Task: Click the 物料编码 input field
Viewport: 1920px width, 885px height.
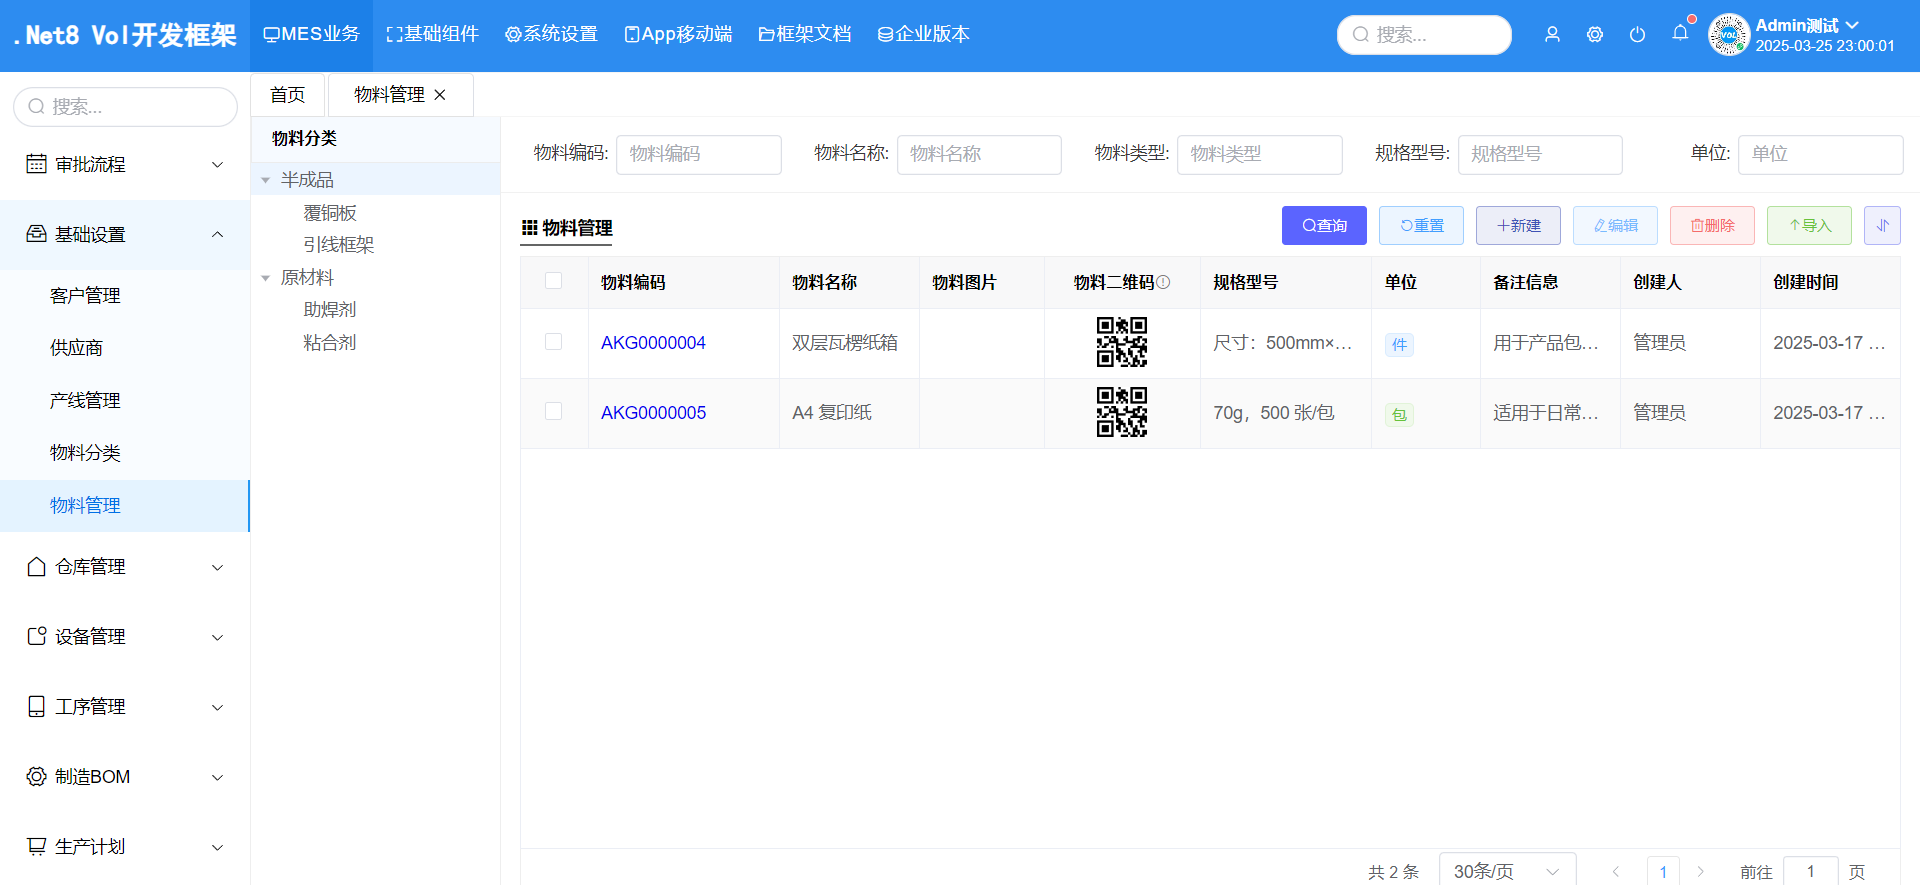Action: click(x=698, y=154)
